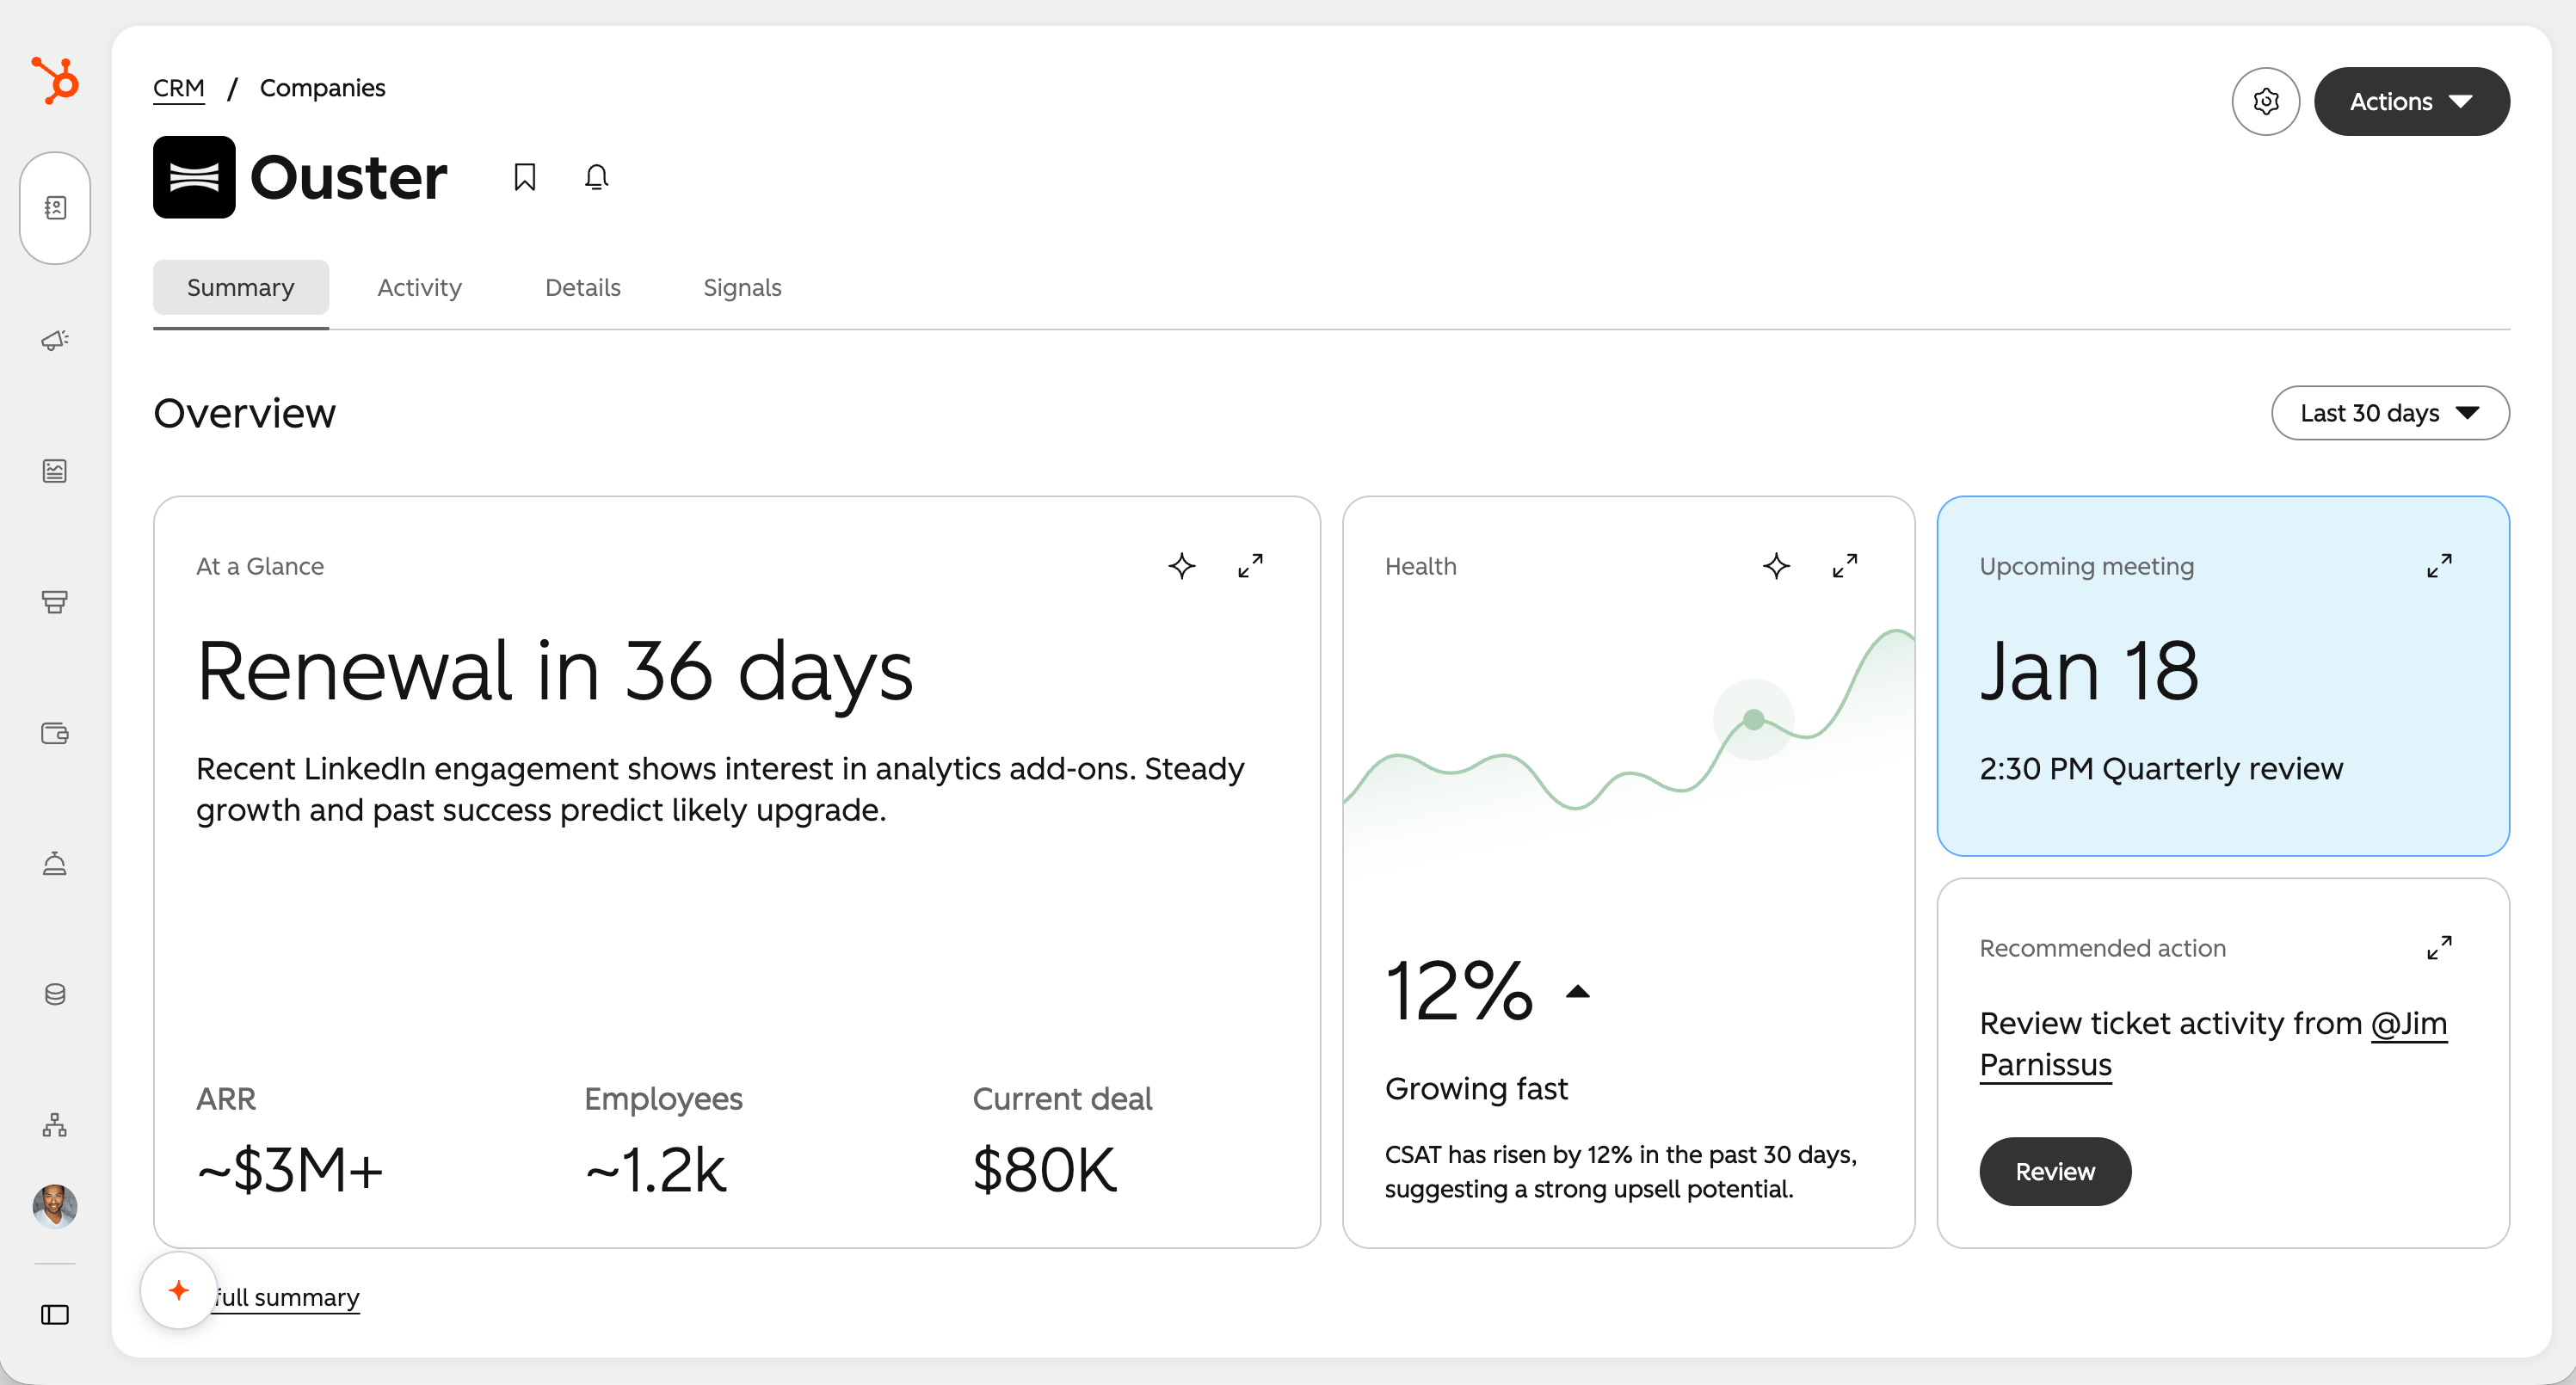Open the content image sidebar icon
Image resolution: width=2576 pixels, height=1385 pixels.
(x=55, y=471)
